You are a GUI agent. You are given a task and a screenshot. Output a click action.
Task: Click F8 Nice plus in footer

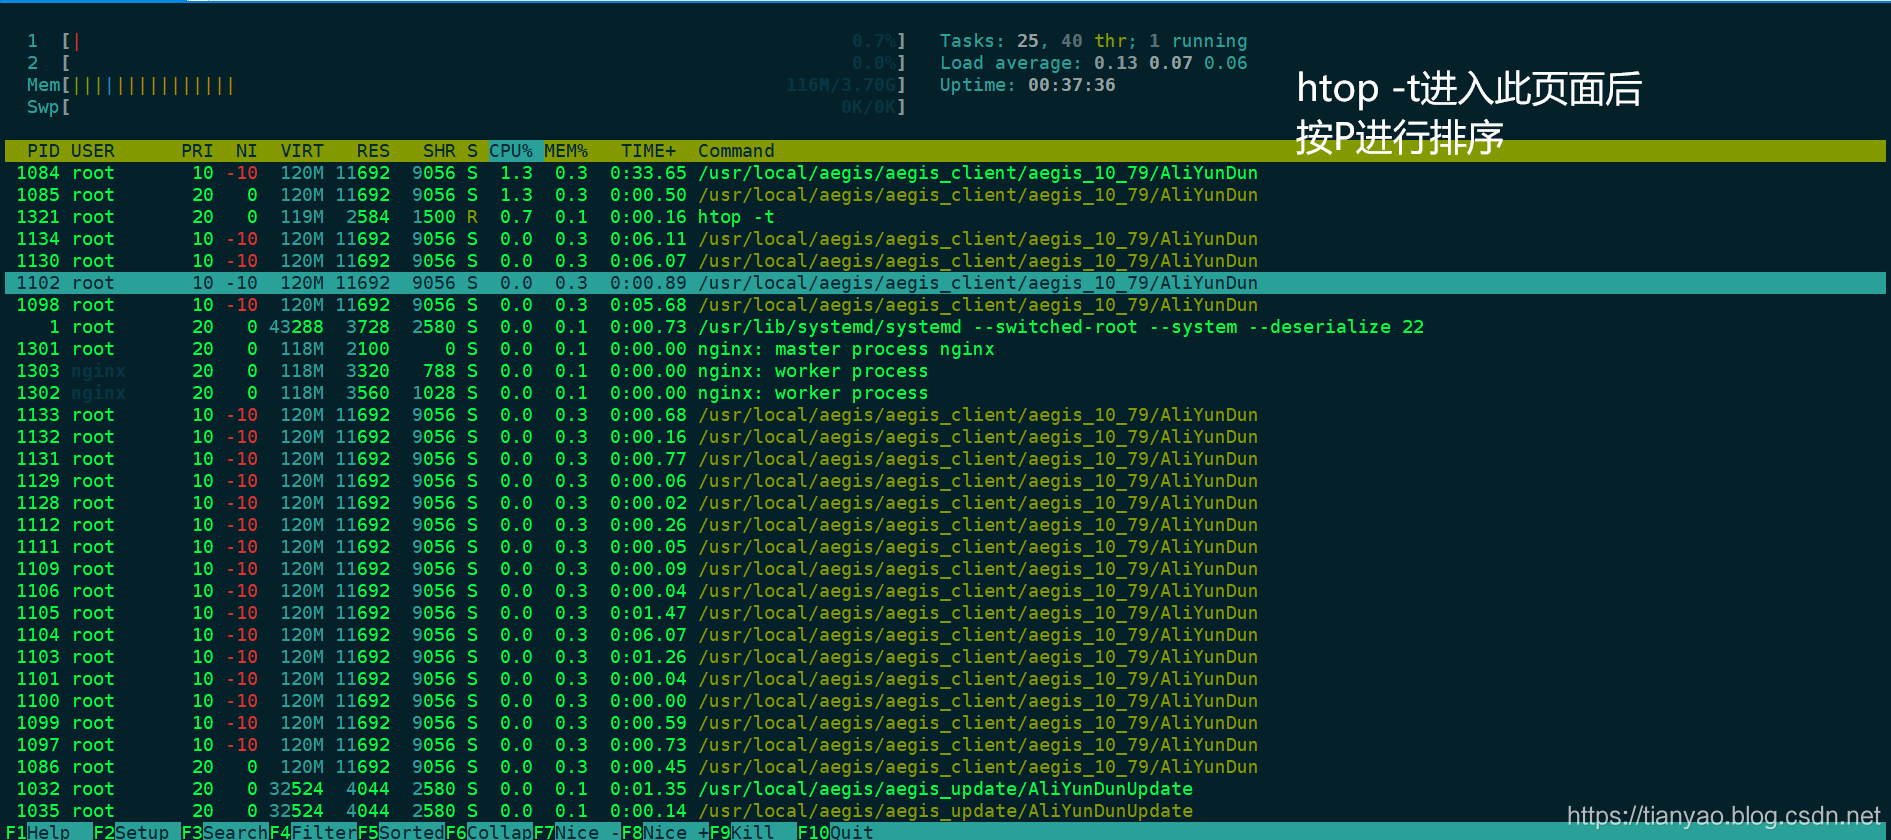pos(665,832)
